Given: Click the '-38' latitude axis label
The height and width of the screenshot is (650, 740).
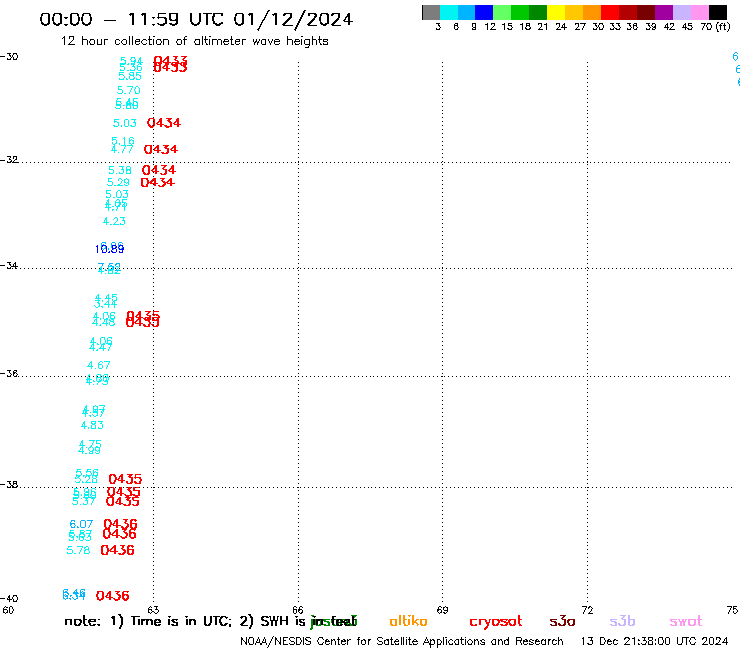Looking at the screenshot, I should point(9,485).
